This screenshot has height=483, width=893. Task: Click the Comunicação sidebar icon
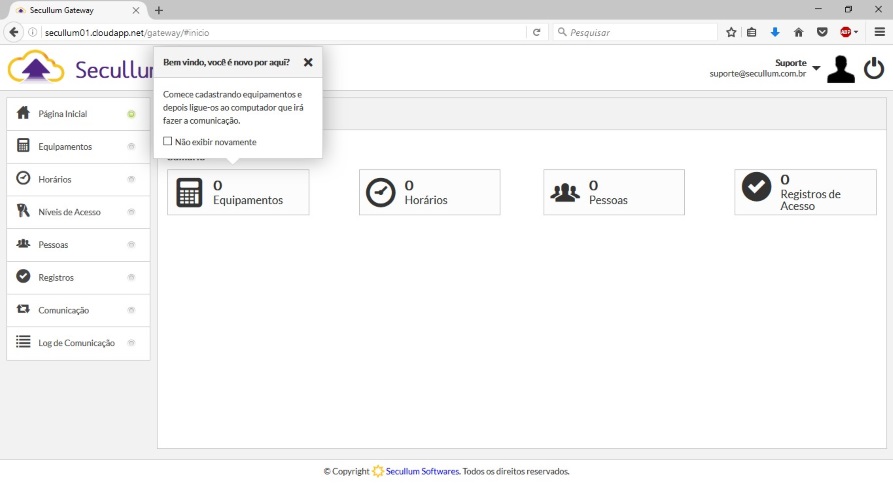(23, 310)
